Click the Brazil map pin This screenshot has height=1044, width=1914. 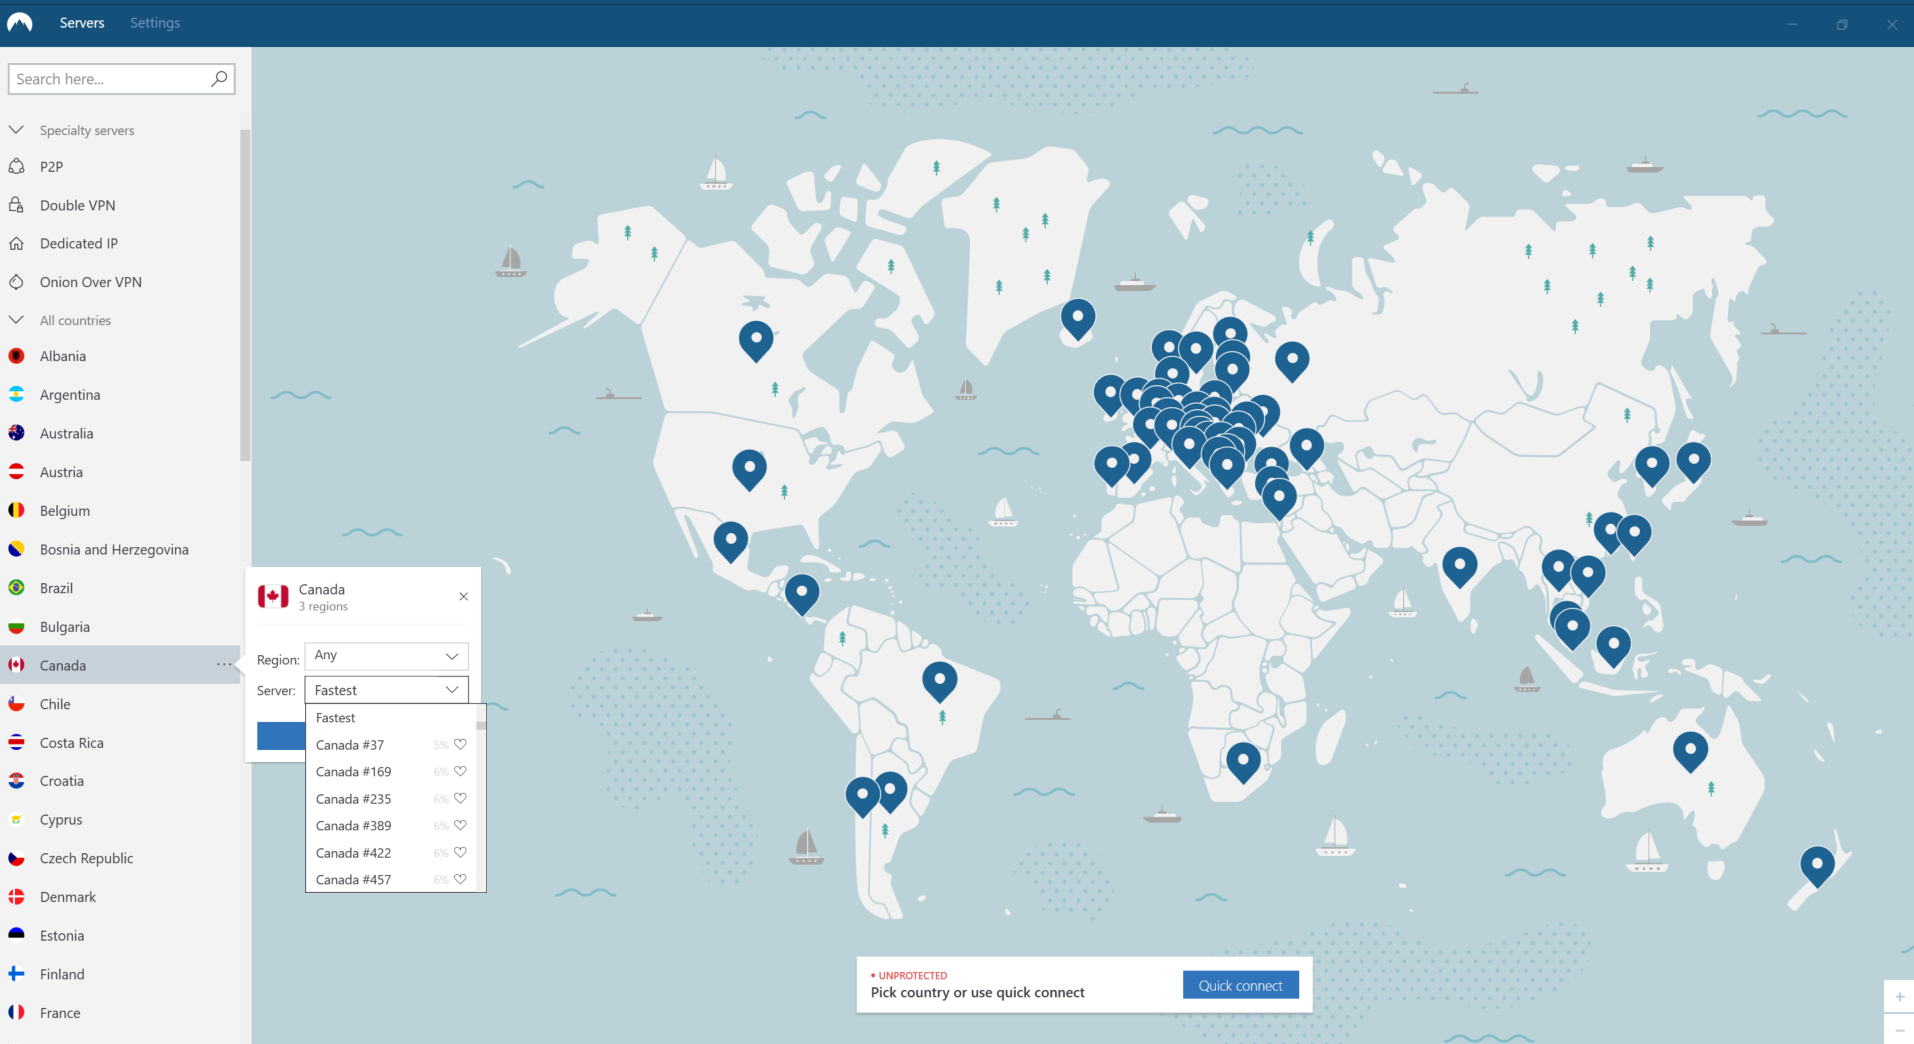[939, 681]
